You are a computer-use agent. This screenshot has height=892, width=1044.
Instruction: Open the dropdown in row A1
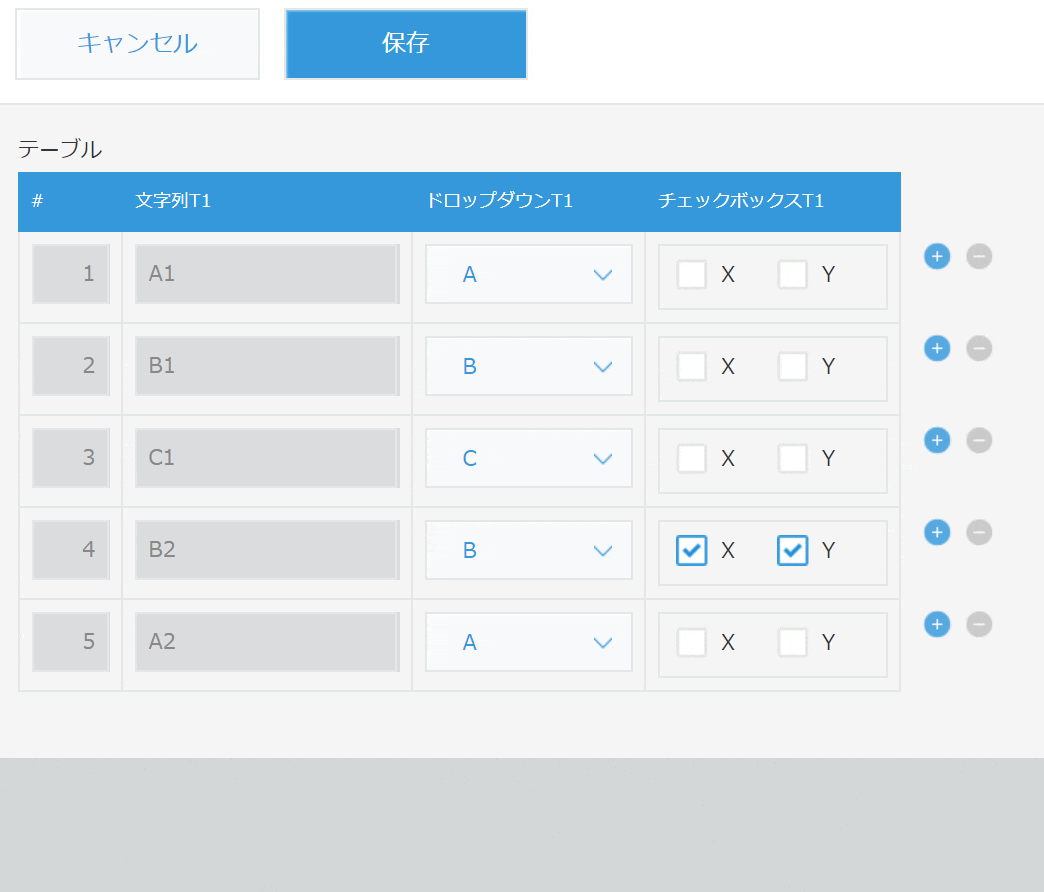(529, 274)
